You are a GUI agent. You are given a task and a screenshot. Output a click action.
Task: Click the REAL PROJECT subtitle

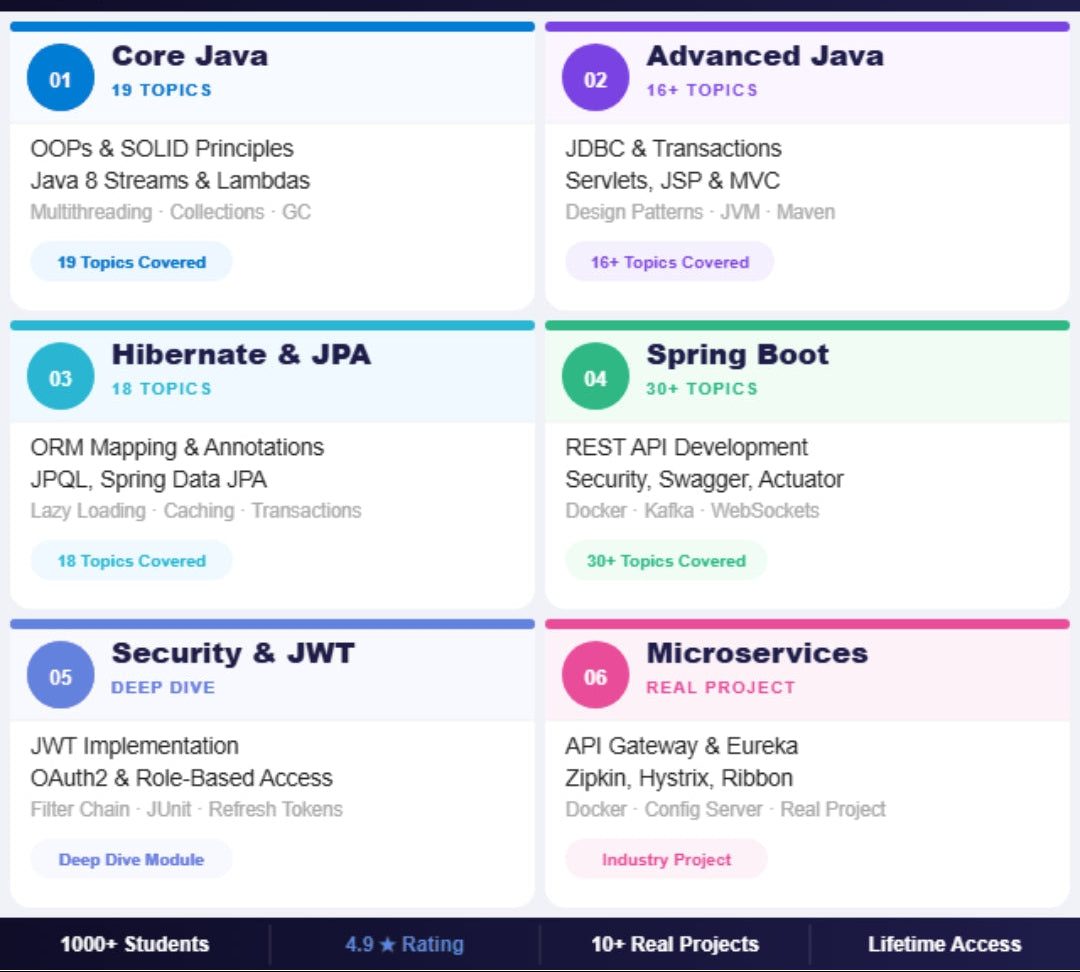point(720,687)
